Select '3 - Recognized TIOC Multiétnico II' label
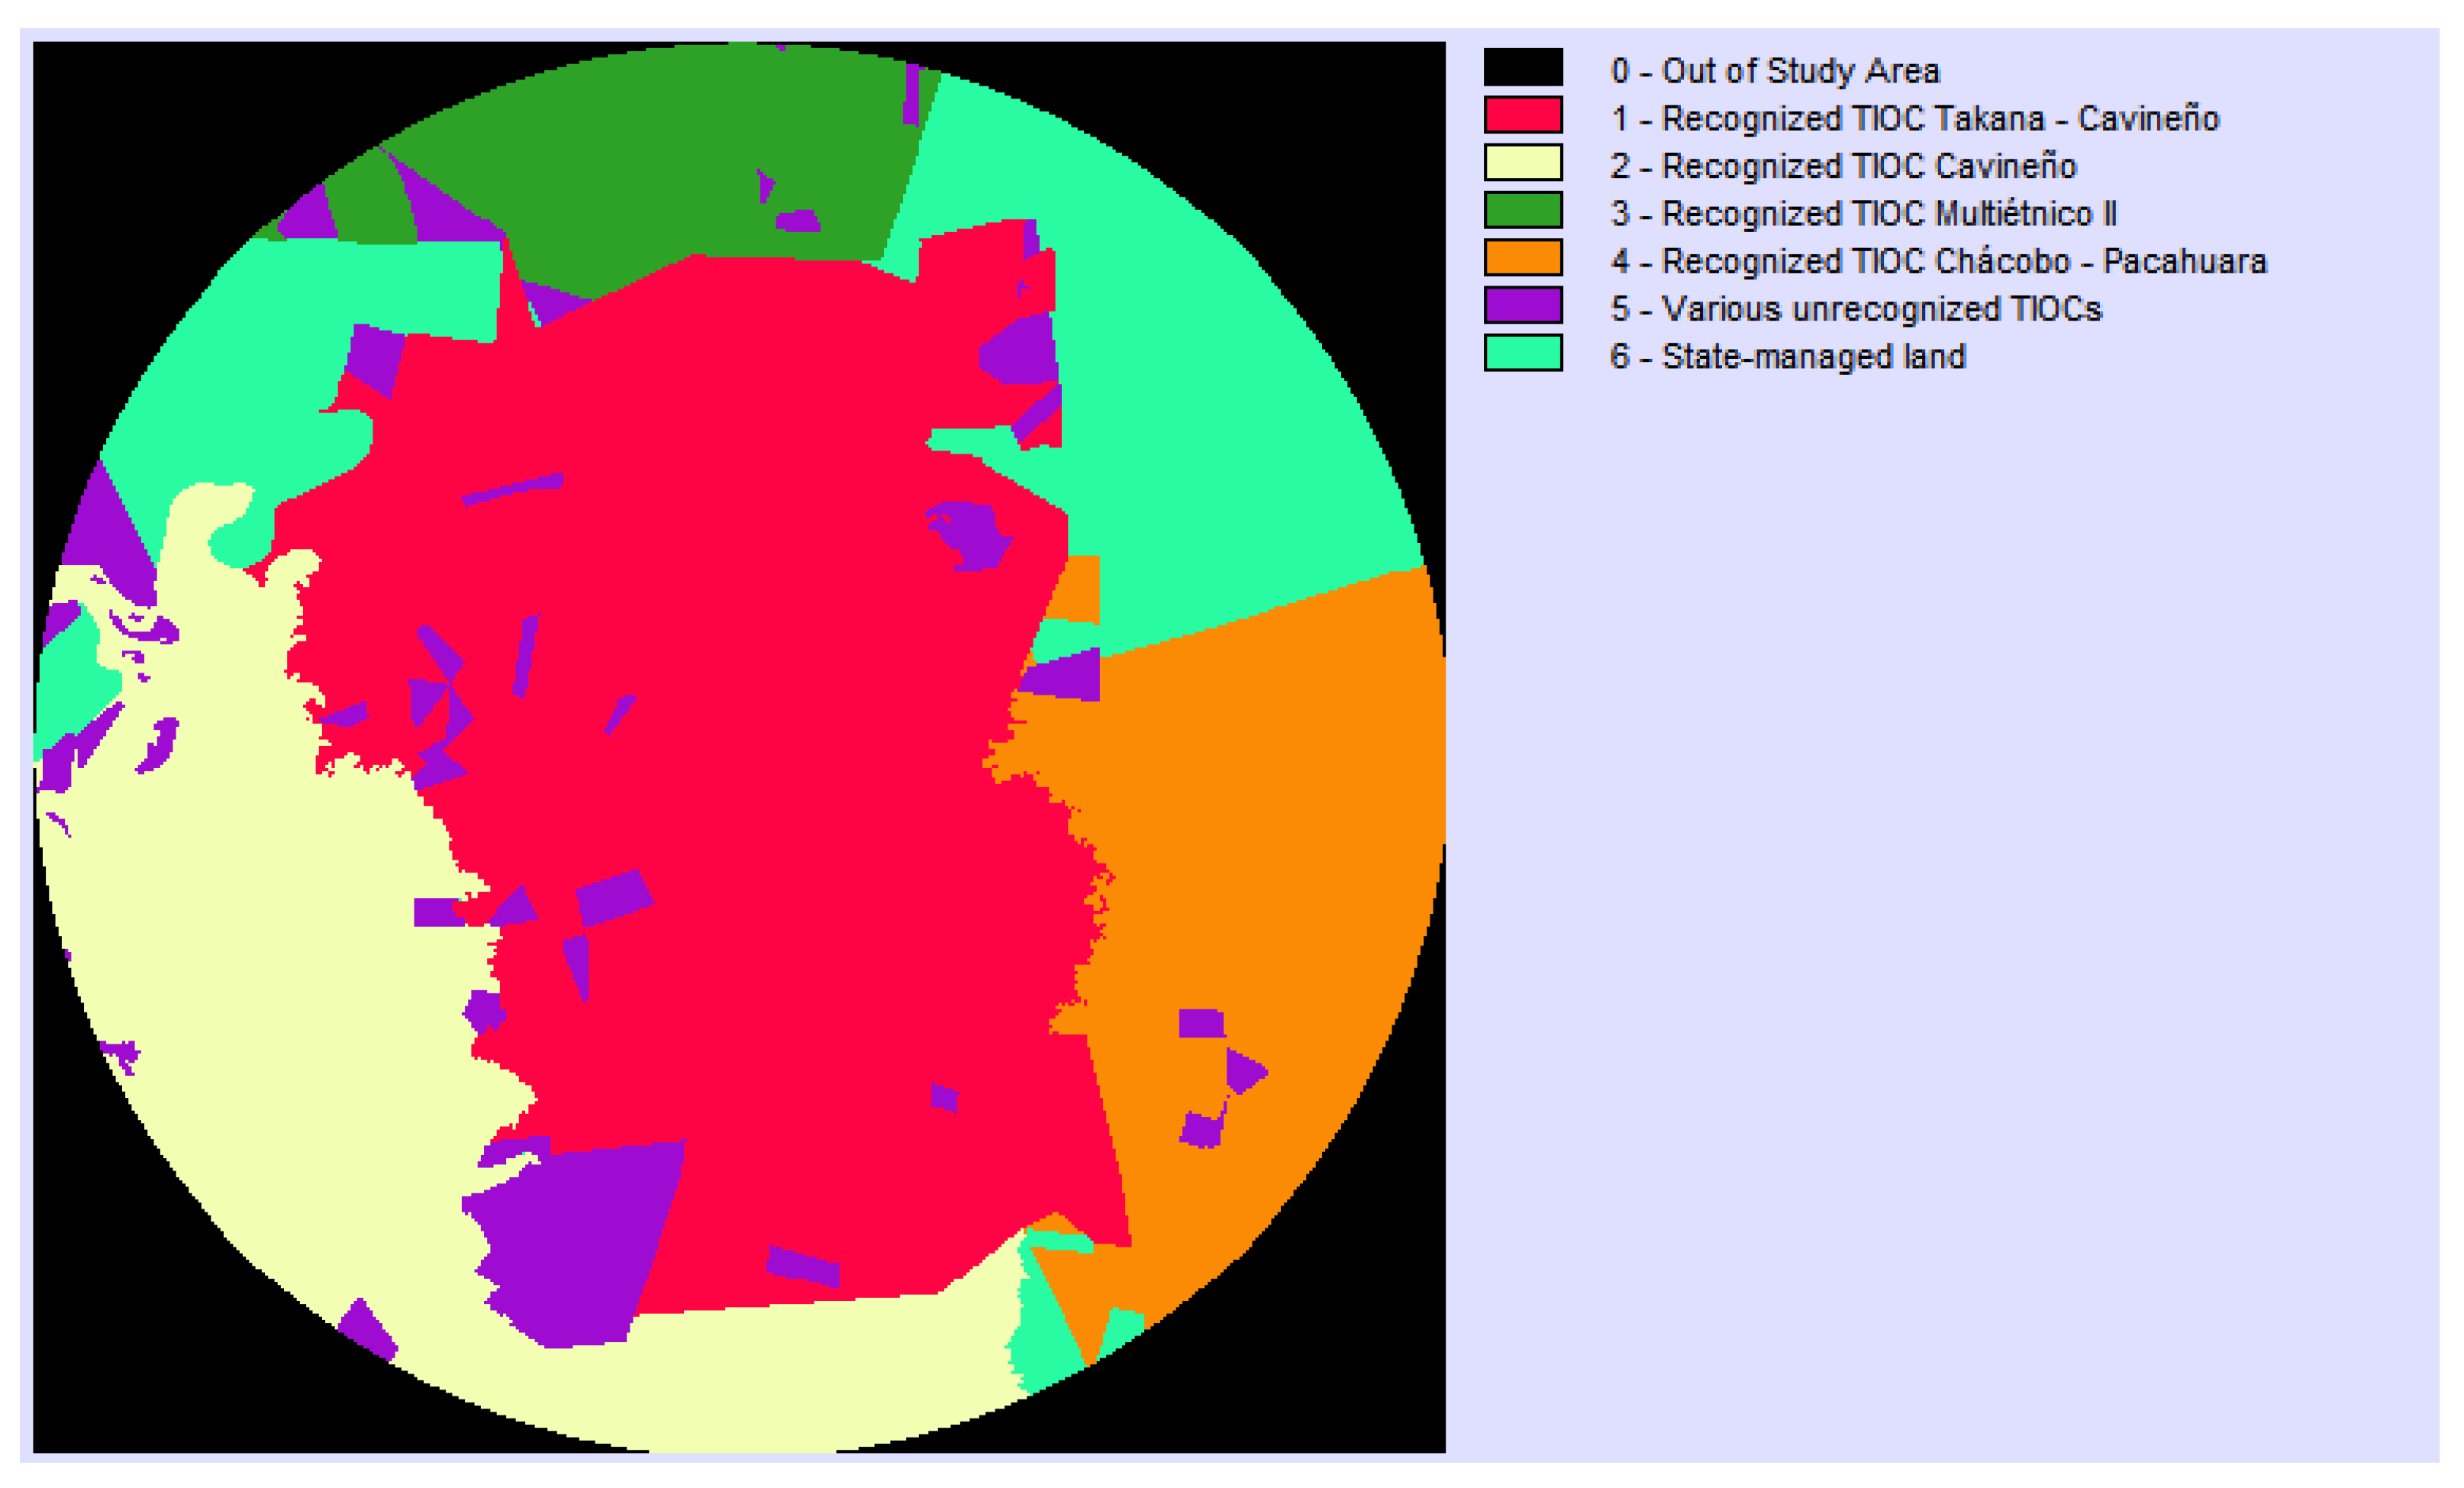2464x1488 pixels. (1863, 214)
